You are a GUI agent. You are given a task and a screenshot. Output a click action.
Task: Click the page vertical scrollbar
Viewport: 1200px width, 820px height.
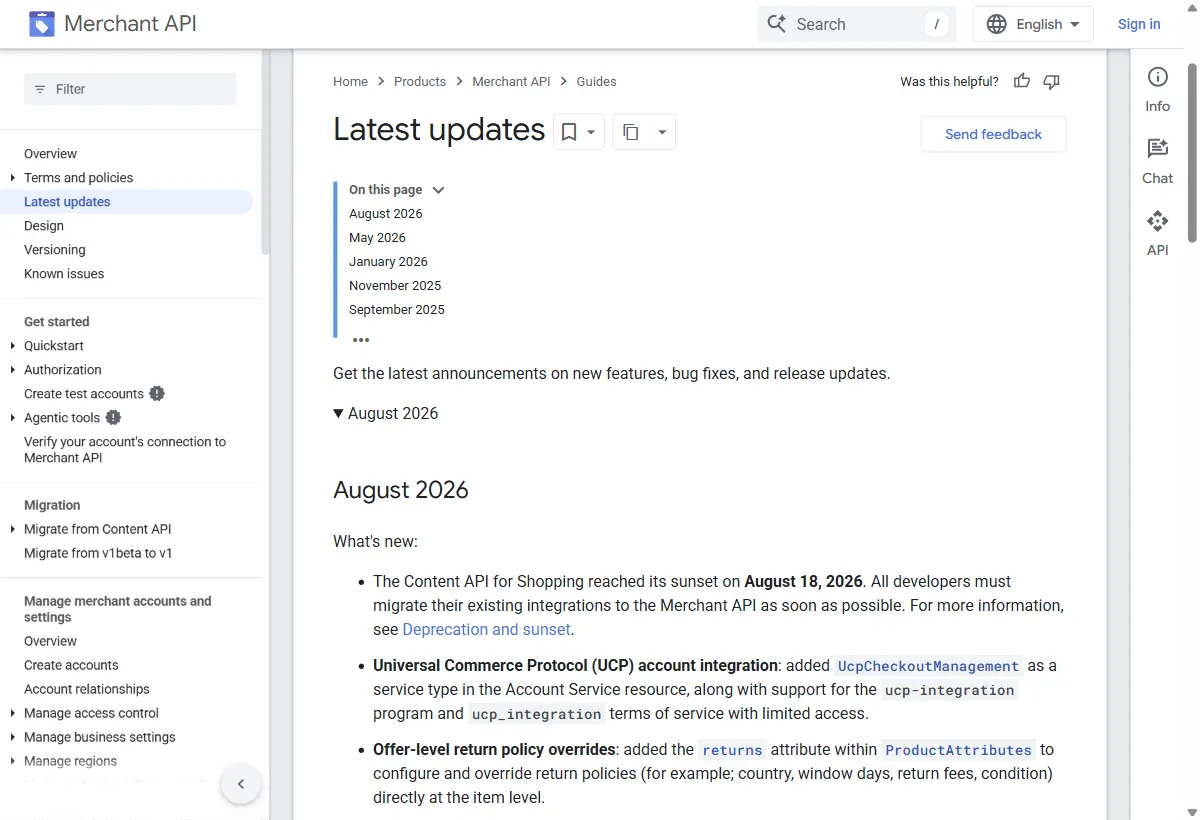click(1192, 152)
